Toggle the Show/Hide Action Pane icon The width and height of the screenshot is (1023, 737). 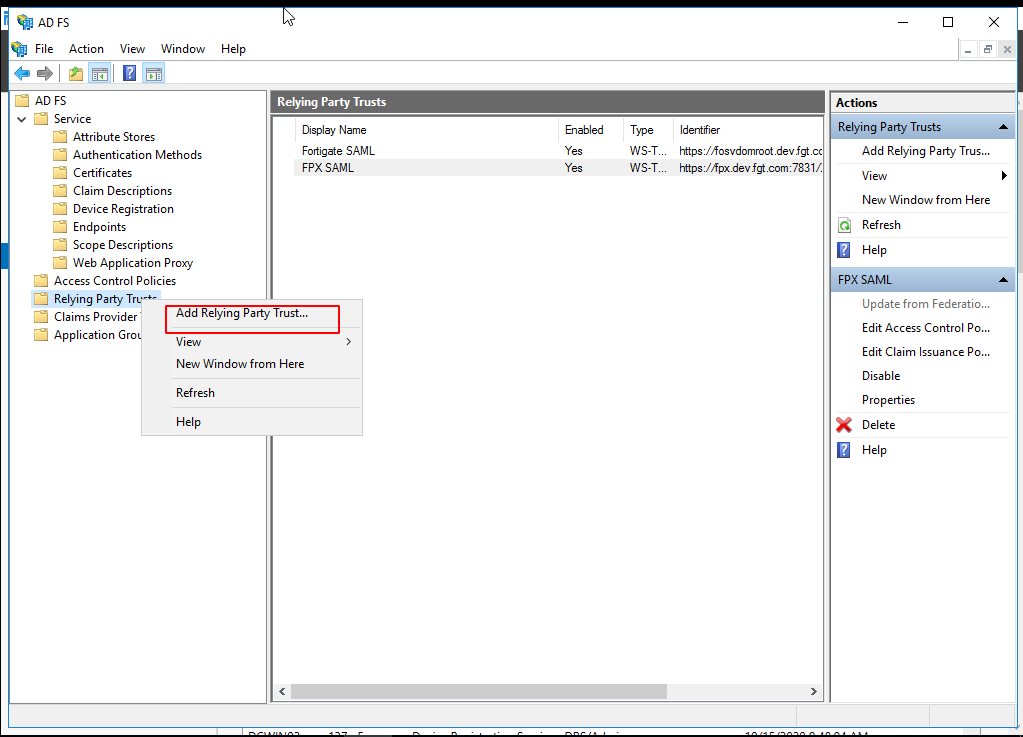(154, 74)
